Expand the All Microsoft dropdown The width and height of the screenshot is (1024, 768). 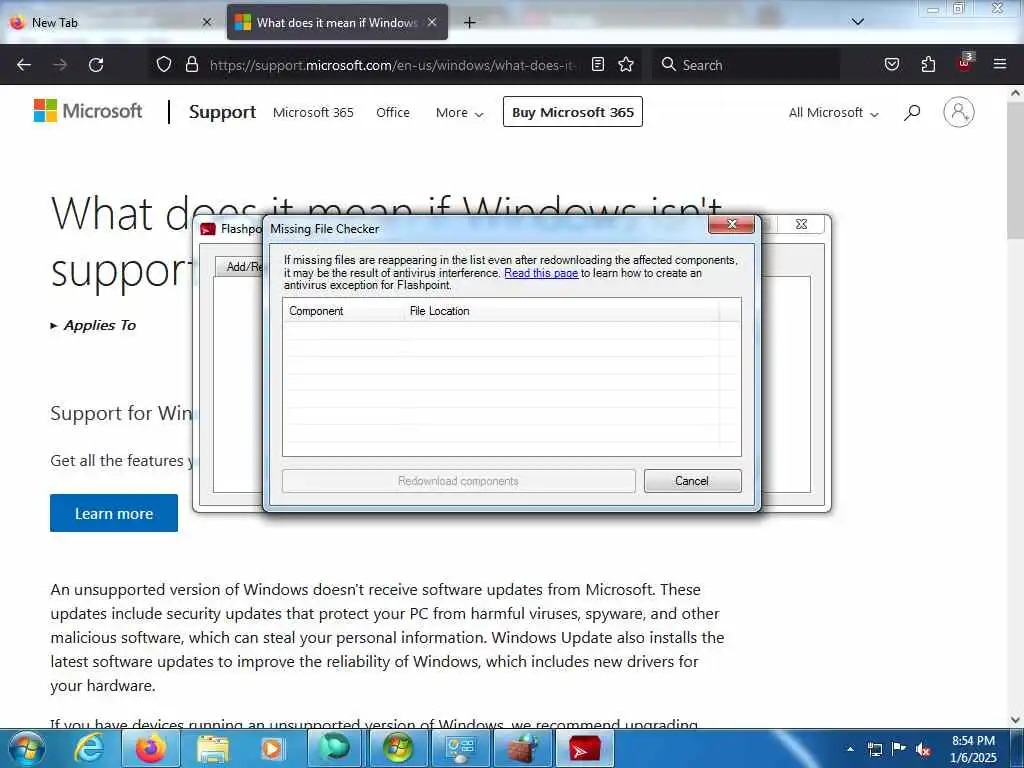point(833,112)
